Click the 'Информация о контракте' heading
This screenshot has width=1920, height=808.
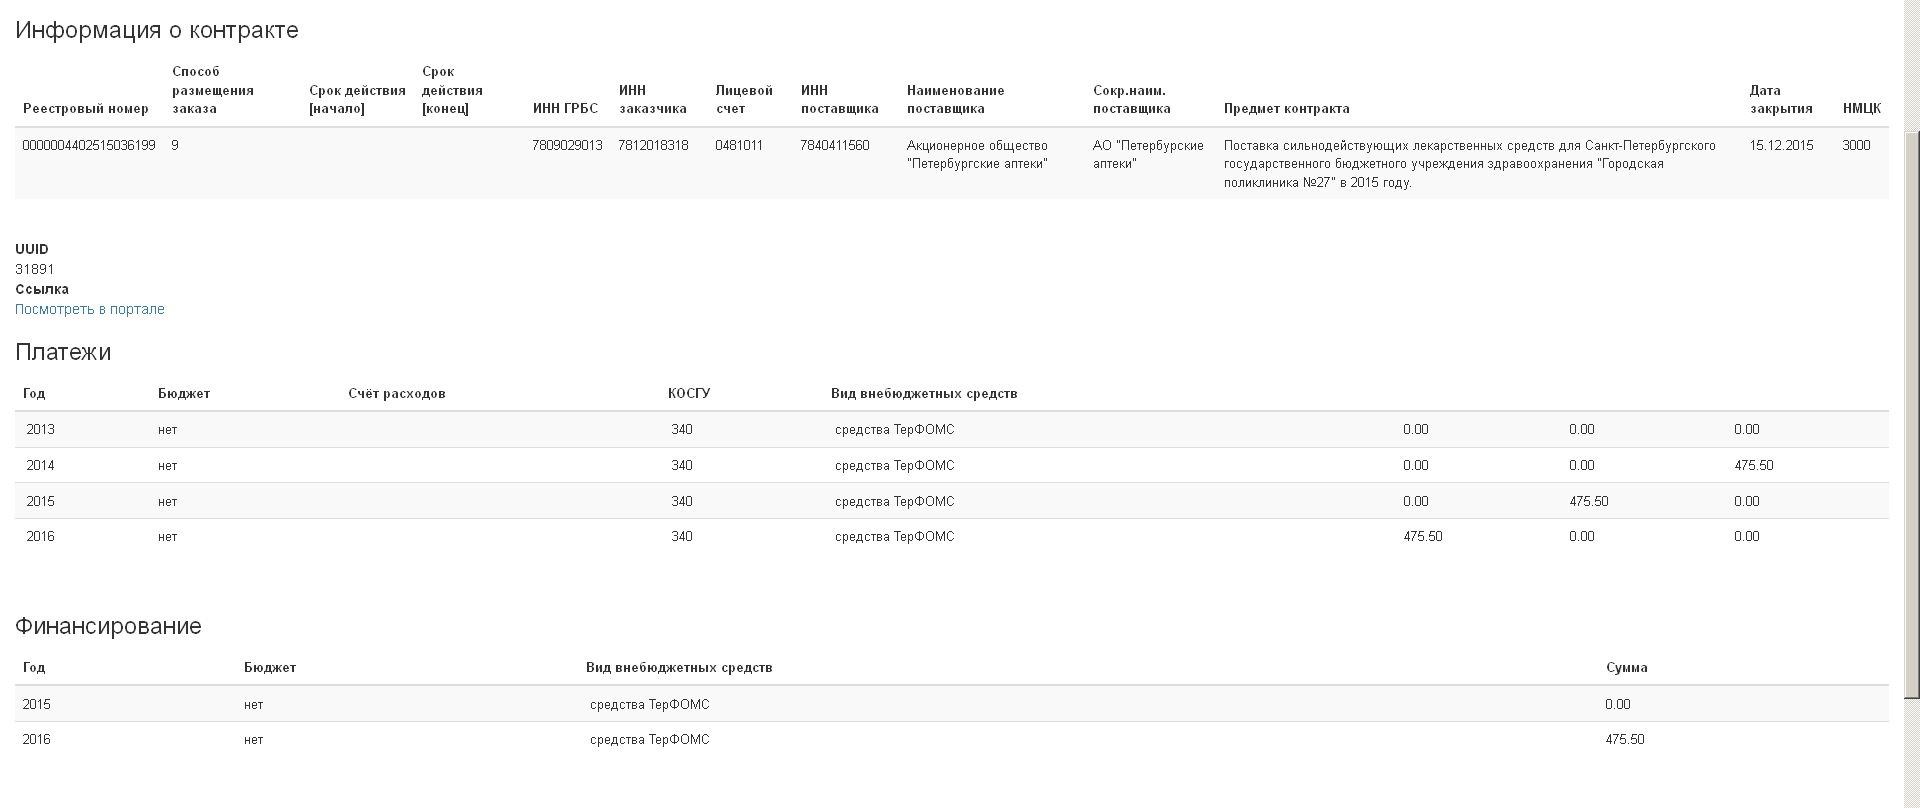157,30
